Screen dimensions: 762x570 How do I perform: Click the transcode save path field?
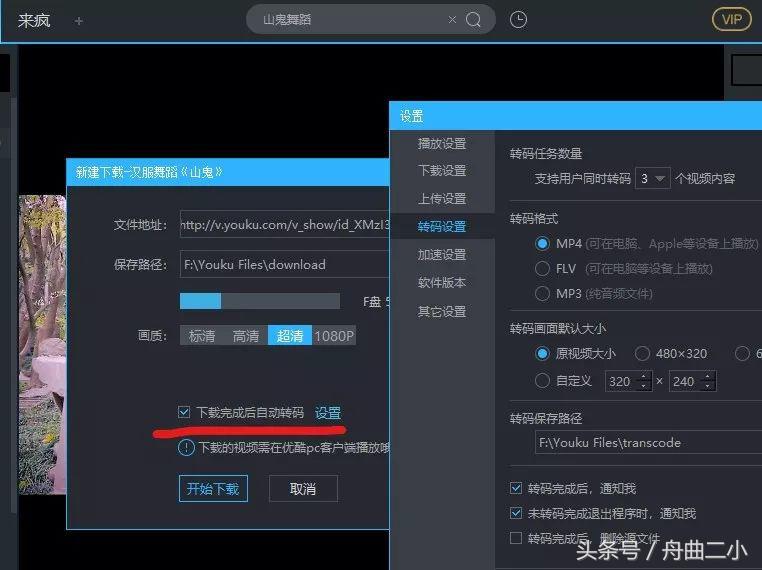click(648, 442)
